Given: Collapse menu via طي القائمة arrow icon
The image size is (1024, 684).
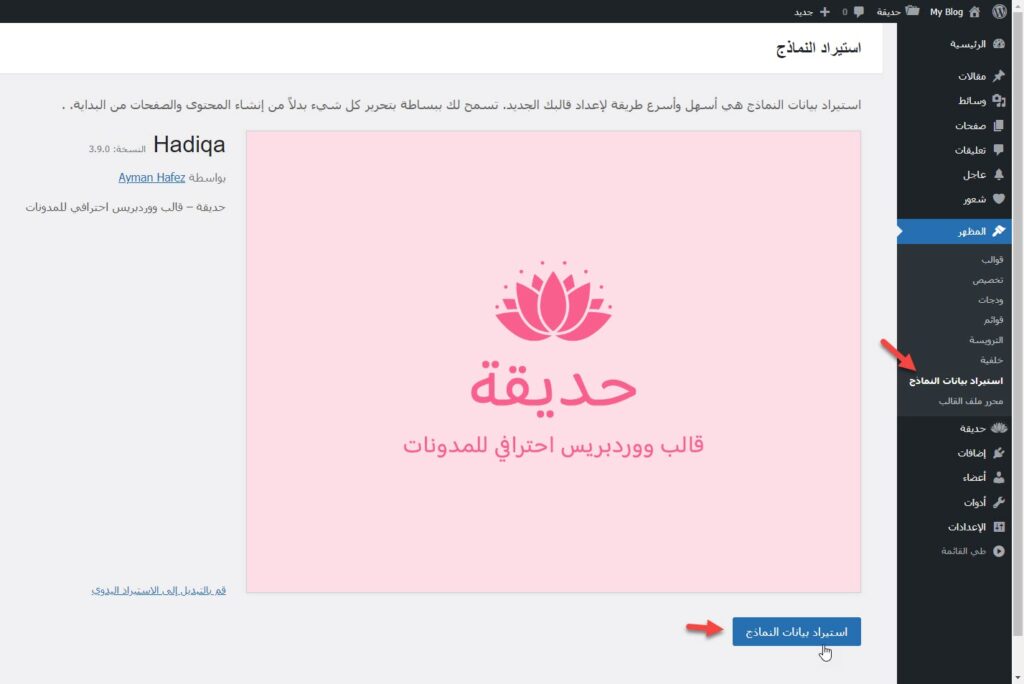Looking at the screenshot, I should point(999,551).
